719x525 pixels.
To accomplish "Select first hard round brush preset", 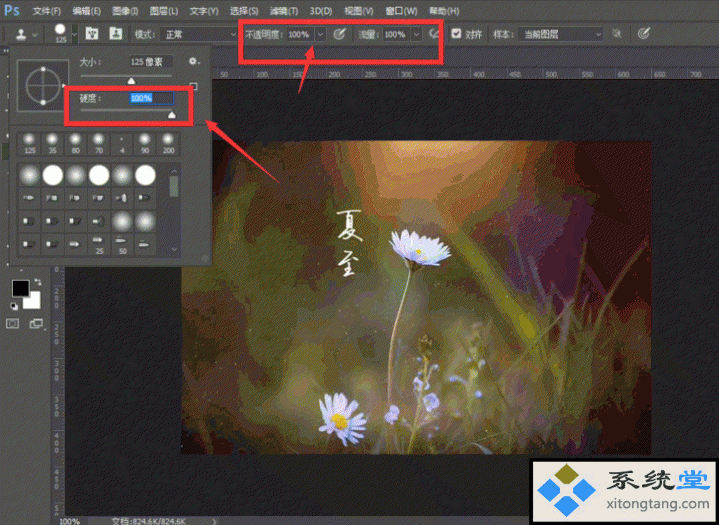I will coord(53,175).
